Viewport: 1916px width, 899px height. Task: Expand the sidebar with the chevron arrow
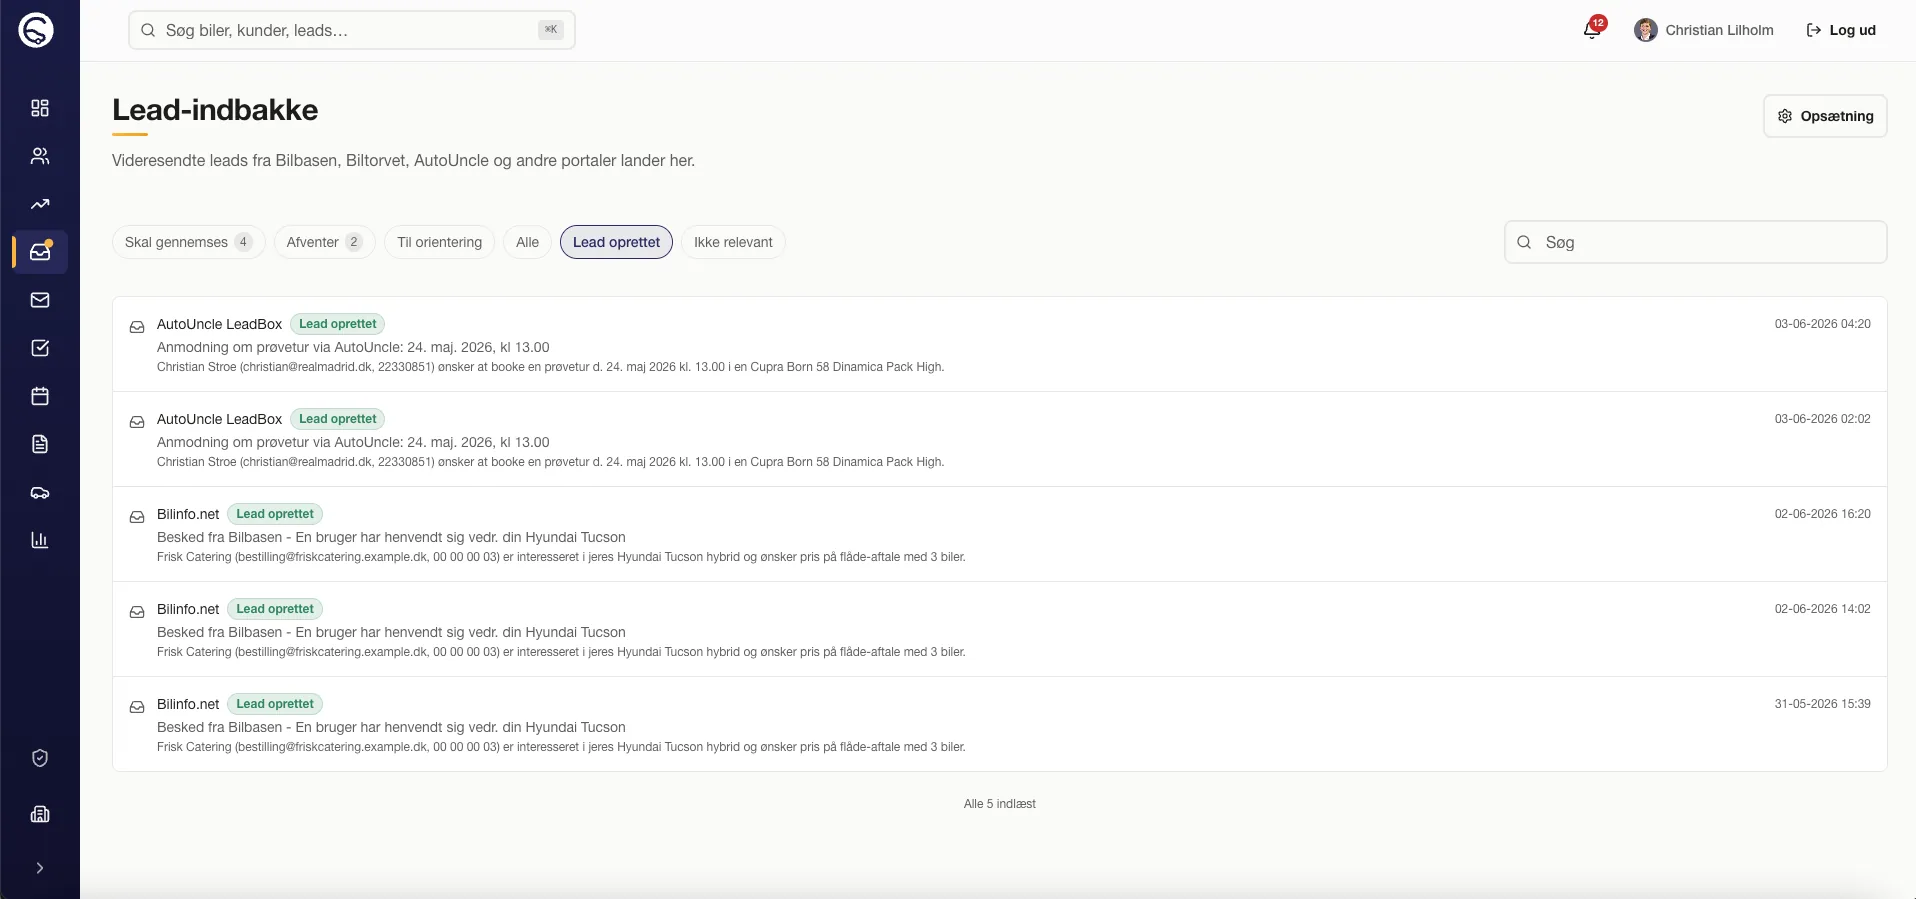(x=40, y=868)
